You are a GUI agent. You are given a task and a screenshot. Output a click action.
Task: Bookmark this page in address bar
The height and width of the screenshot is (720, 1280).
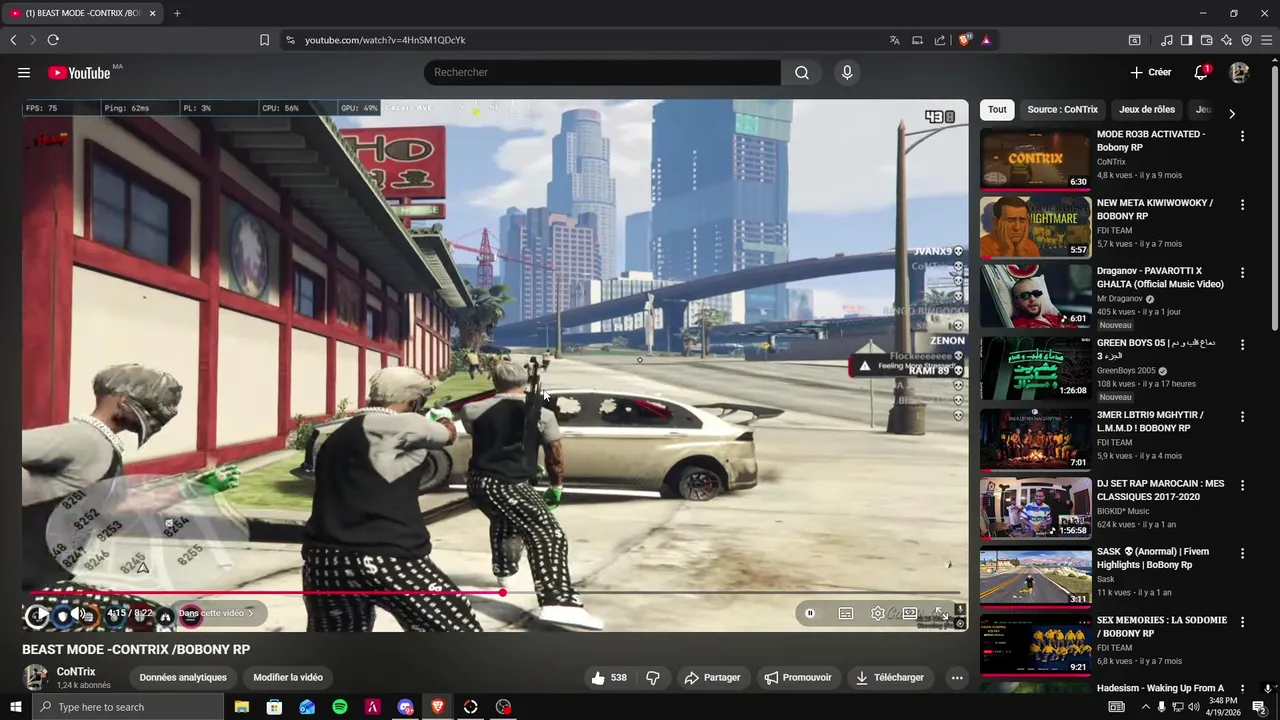click(x=264, y=40)
